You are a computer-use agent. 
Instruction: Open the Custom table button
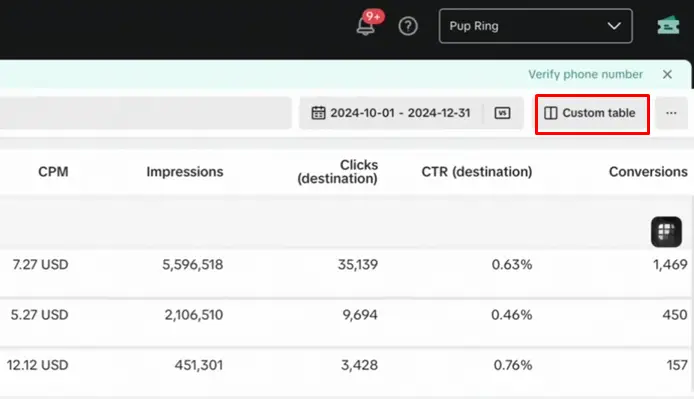(x=592, y=113)
